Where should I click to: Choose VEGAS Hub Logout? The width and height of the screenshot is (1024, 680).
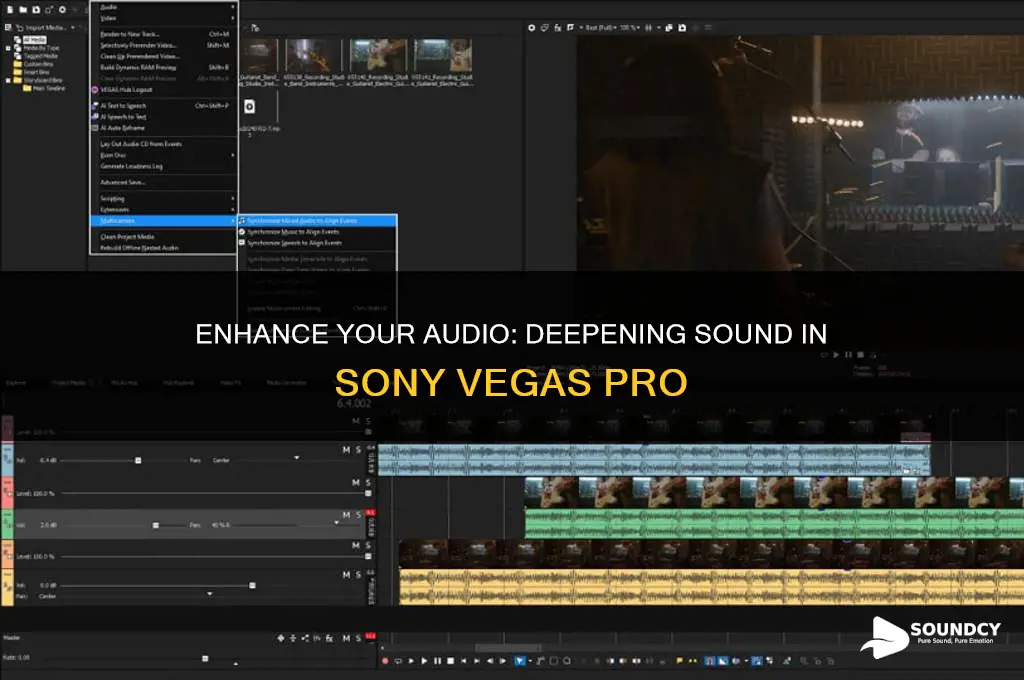[x=163, y=89]
